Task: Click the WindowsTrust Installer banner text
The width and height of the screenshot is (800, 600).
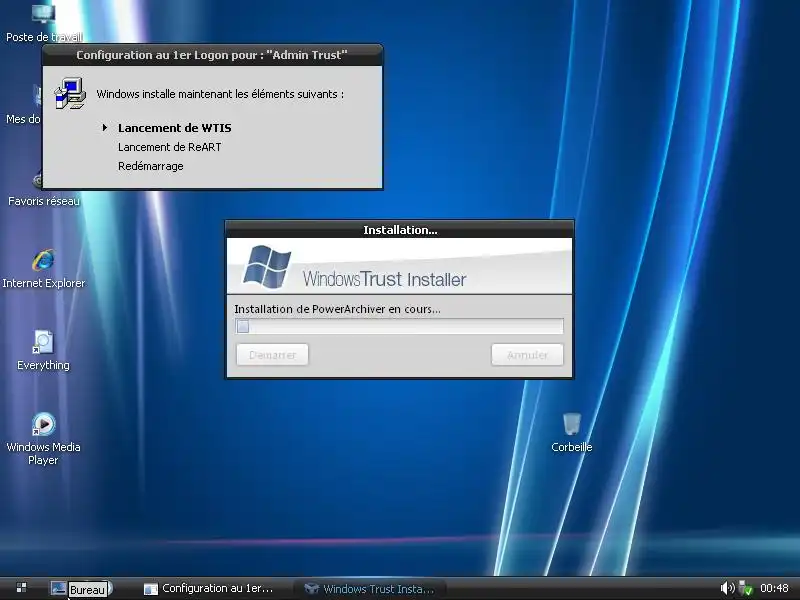Action: (384, 279)
